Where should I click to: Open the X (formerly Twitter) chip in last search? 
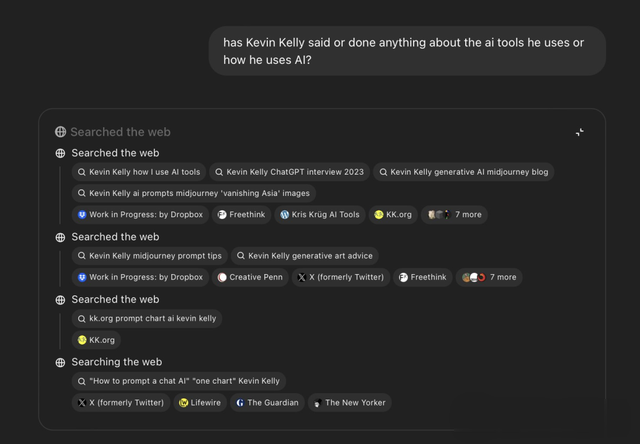[121, 403]
